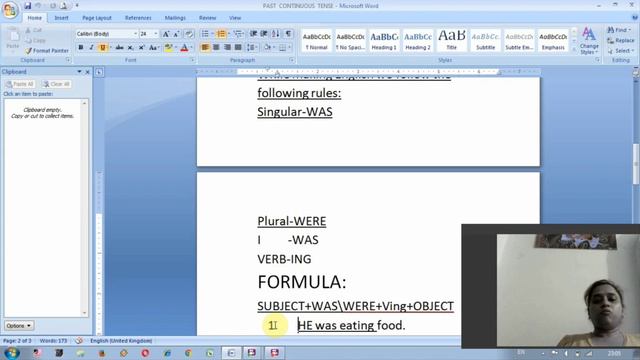This screenshot has width=640, height=360.
Task: Increase the paragraph indent
Action: (x=264, y=34)
